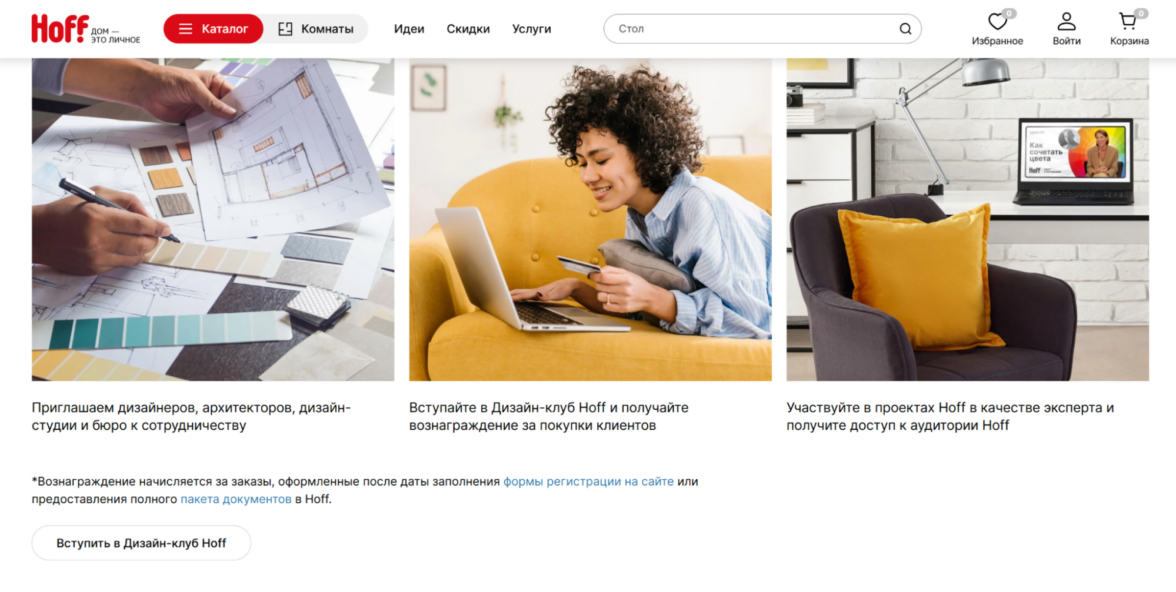The image size is (1176, 592).
Task: Open Избранное heart icon
Action: coord(997,21)
